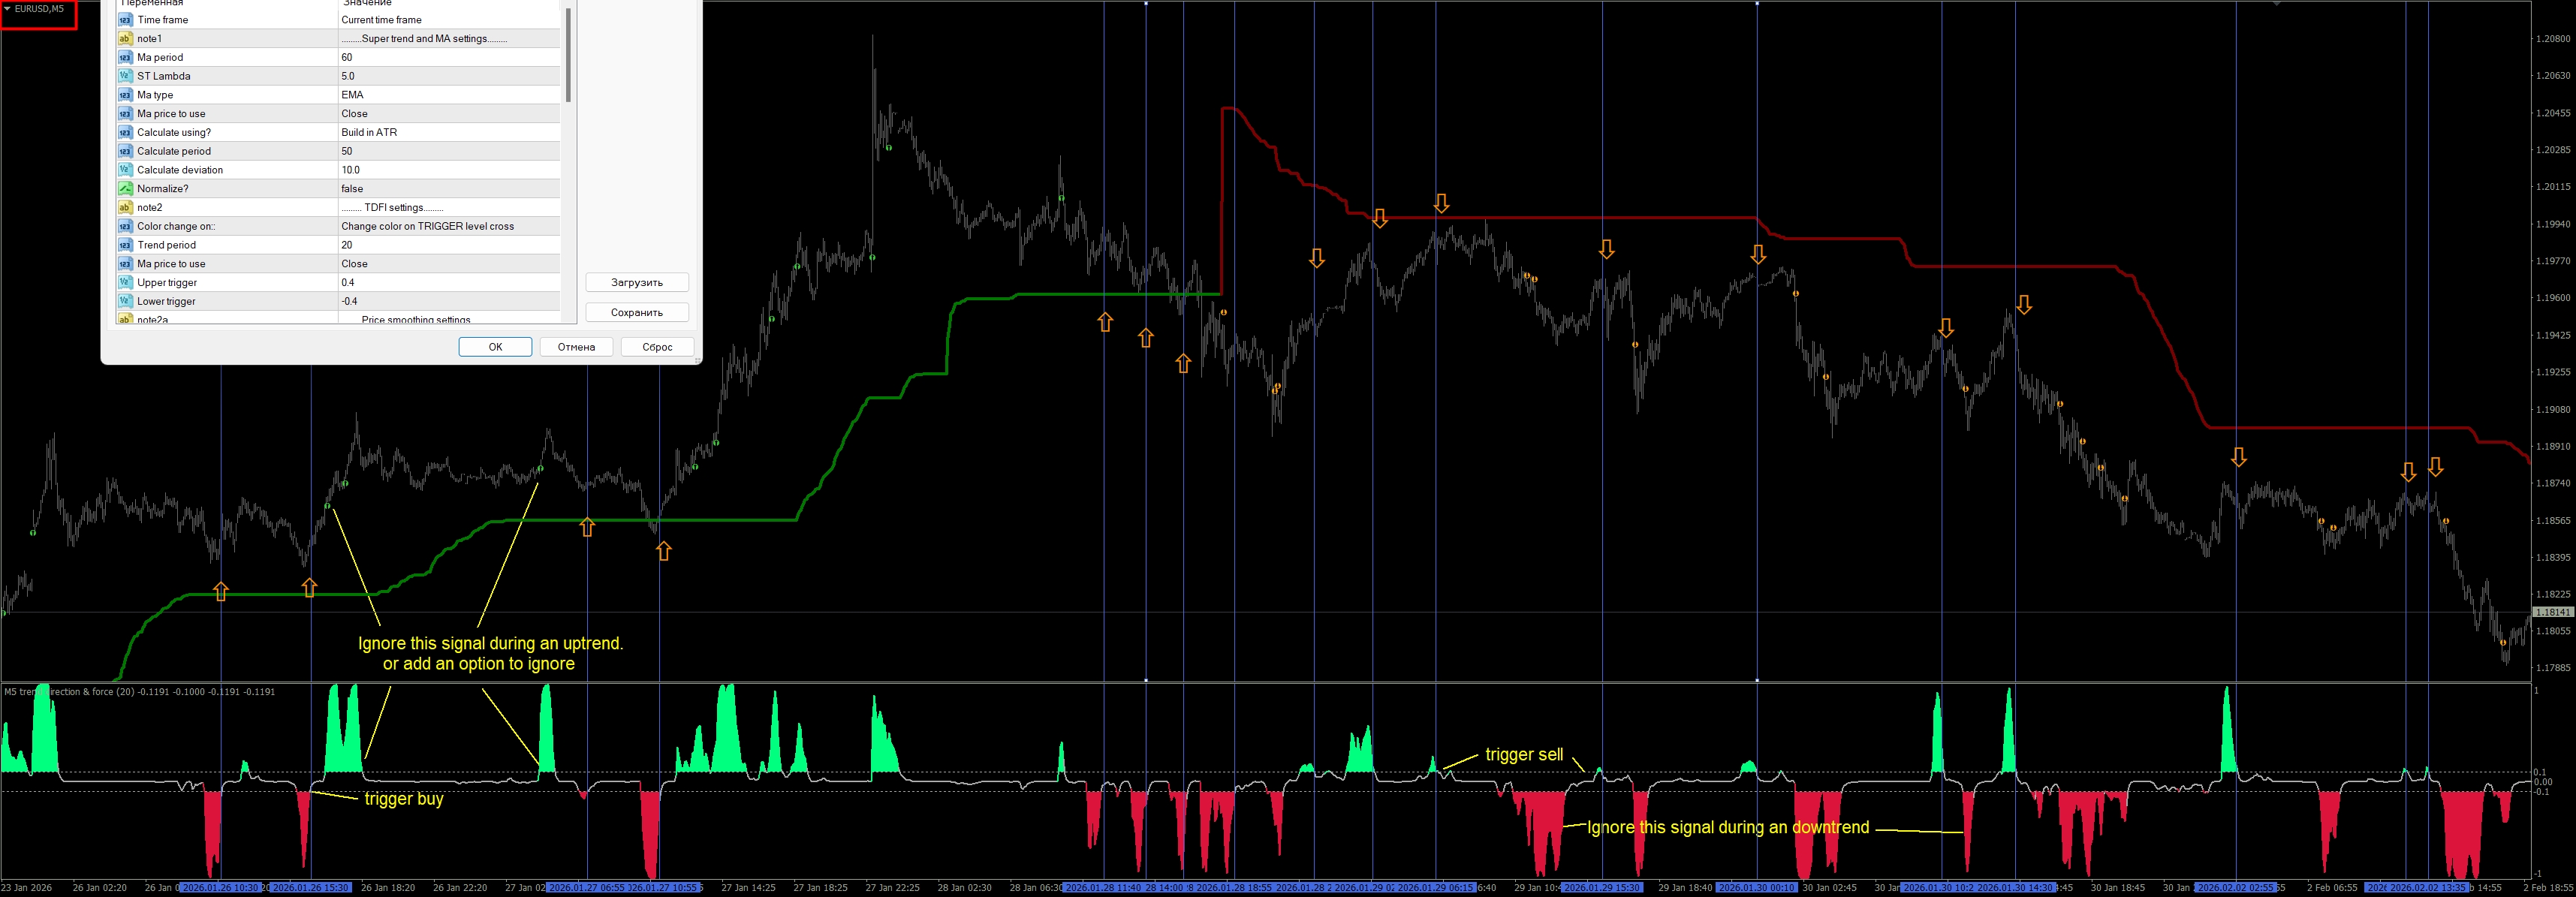Screen dimensions: 2576x897
Task: Click the double-type icon beside Upper trigger
Action: [x=125, y=283]
